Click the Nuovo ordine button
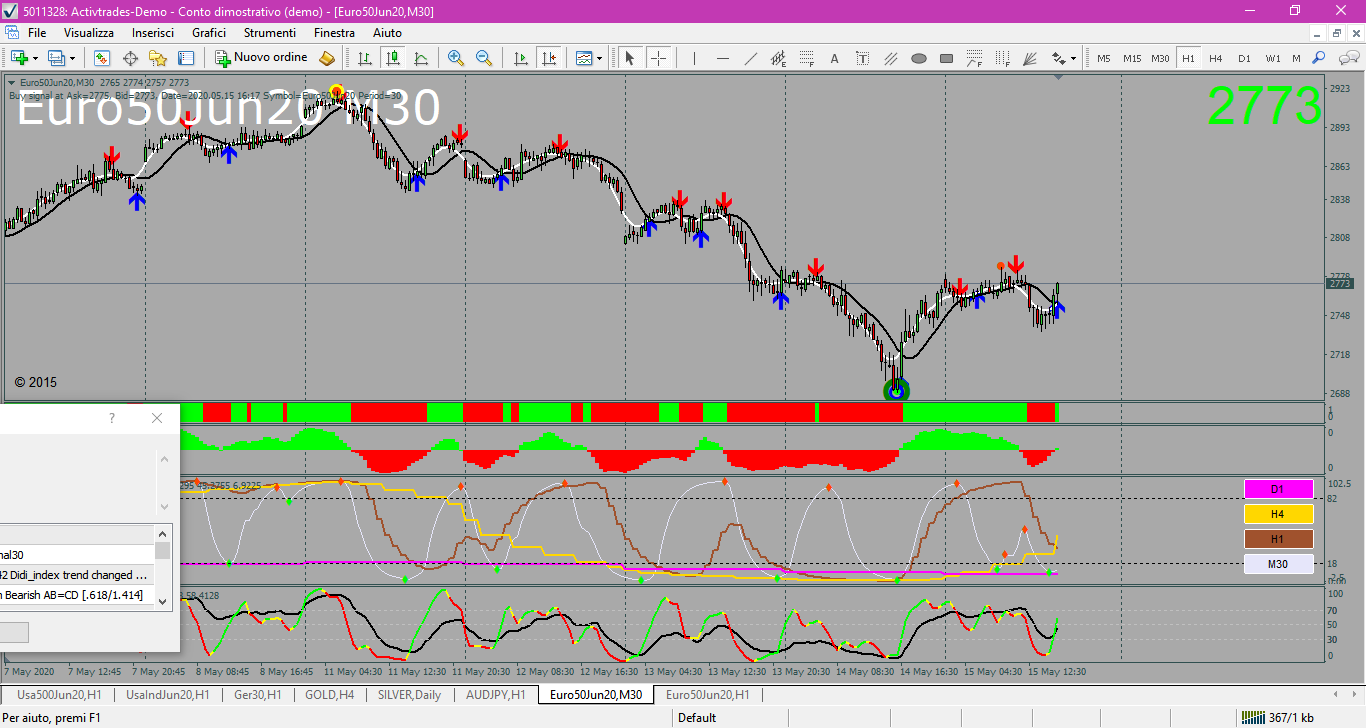The width and height of the screenshot is (1366, 728). (262, 58)
